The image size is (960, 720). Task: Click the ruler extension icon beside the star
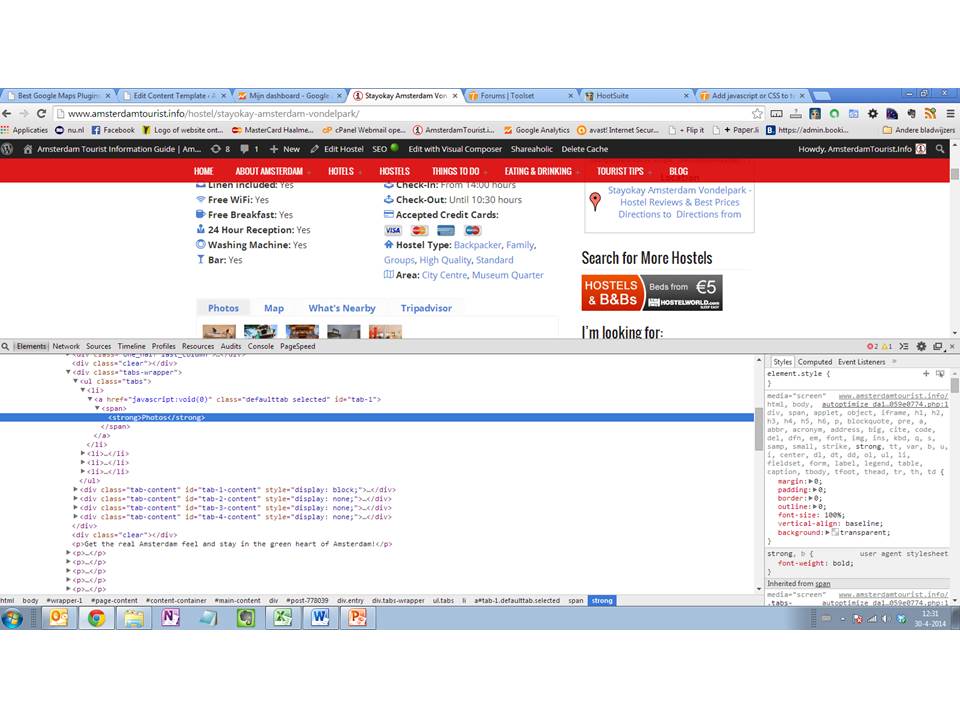pos(776,113)
